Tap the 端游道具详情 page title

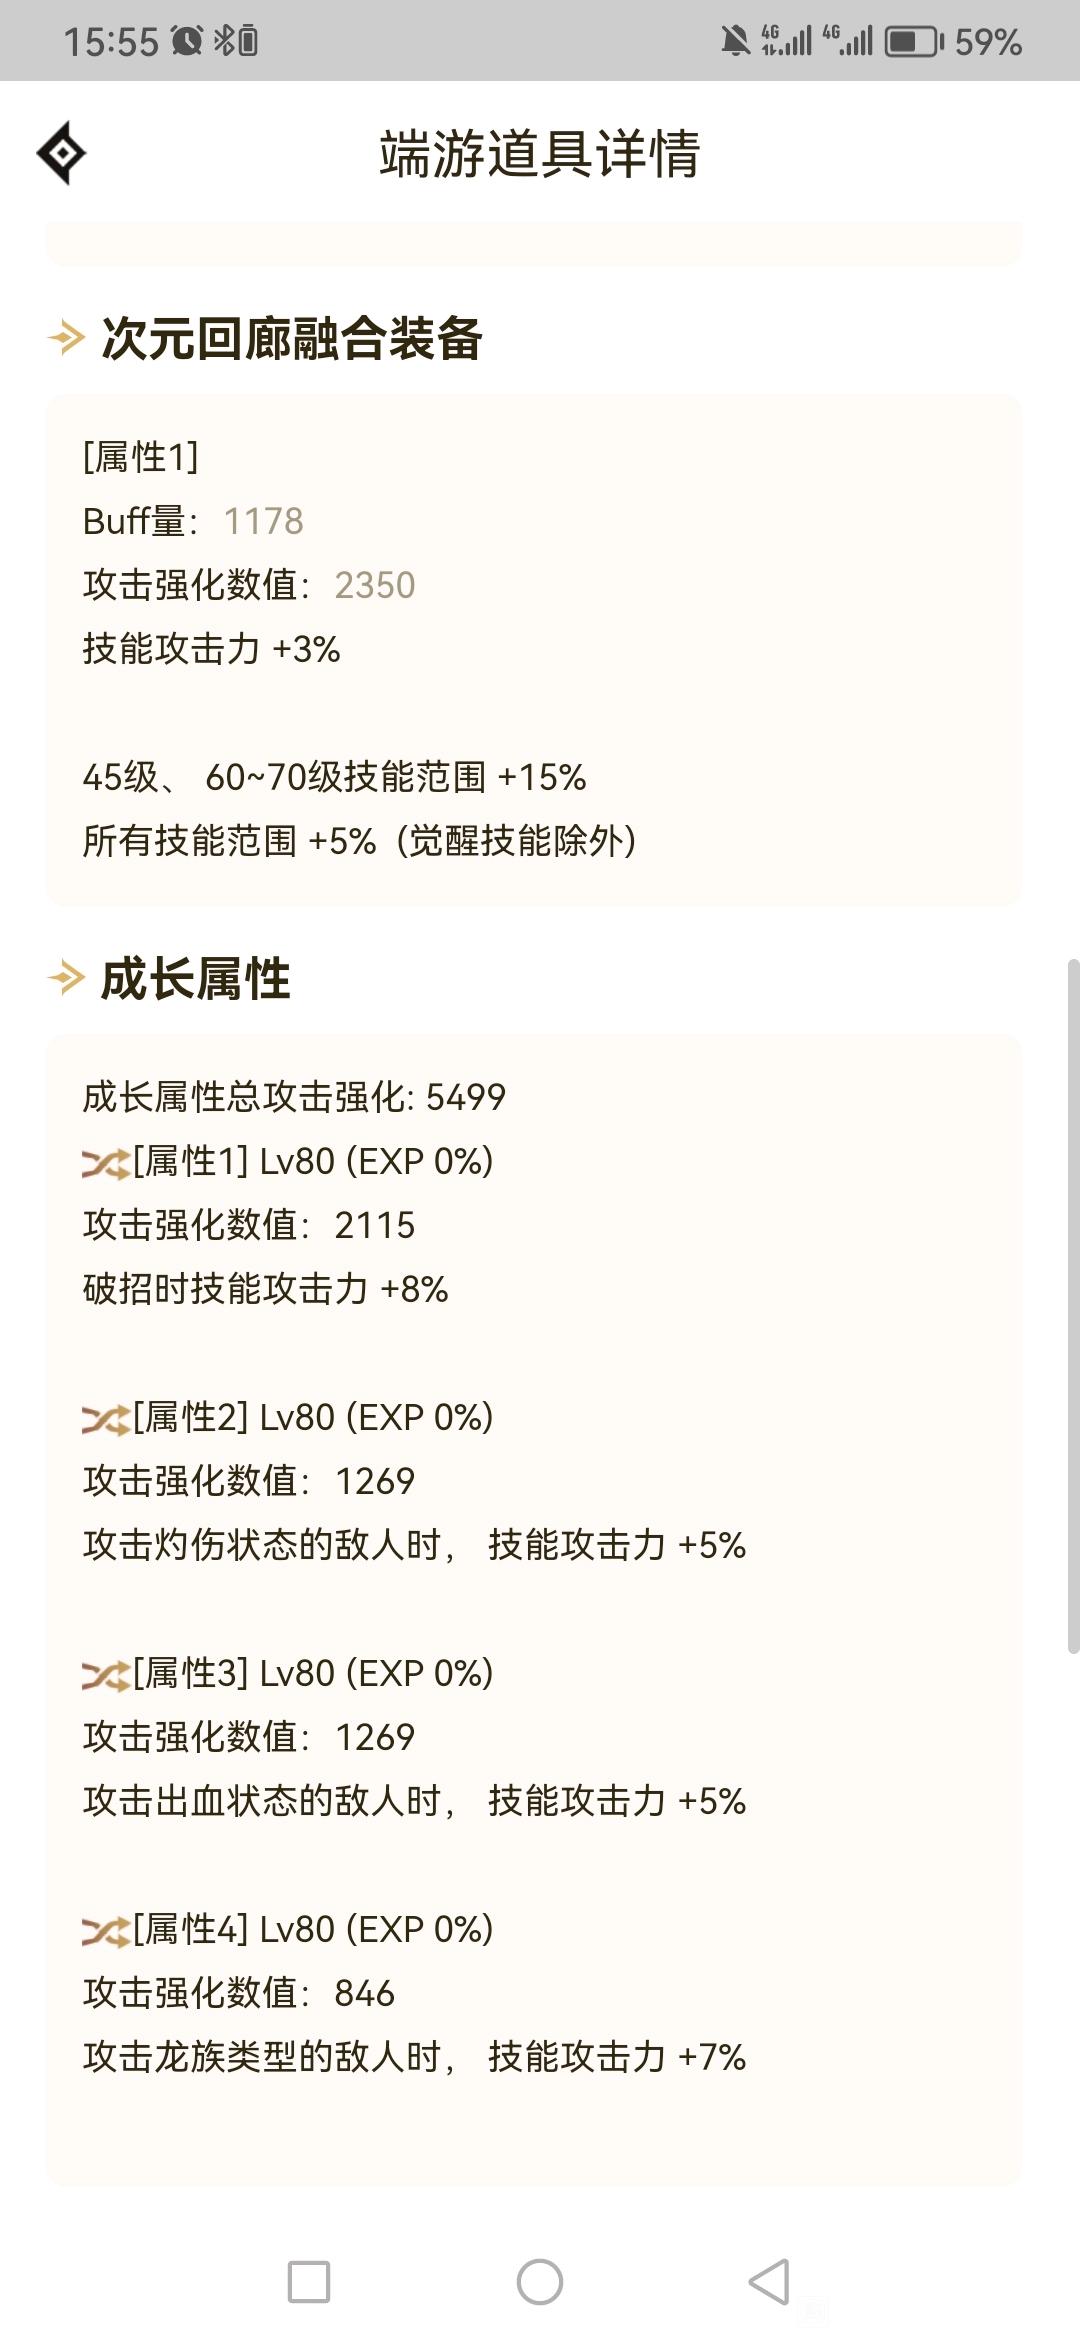(540, 154)
